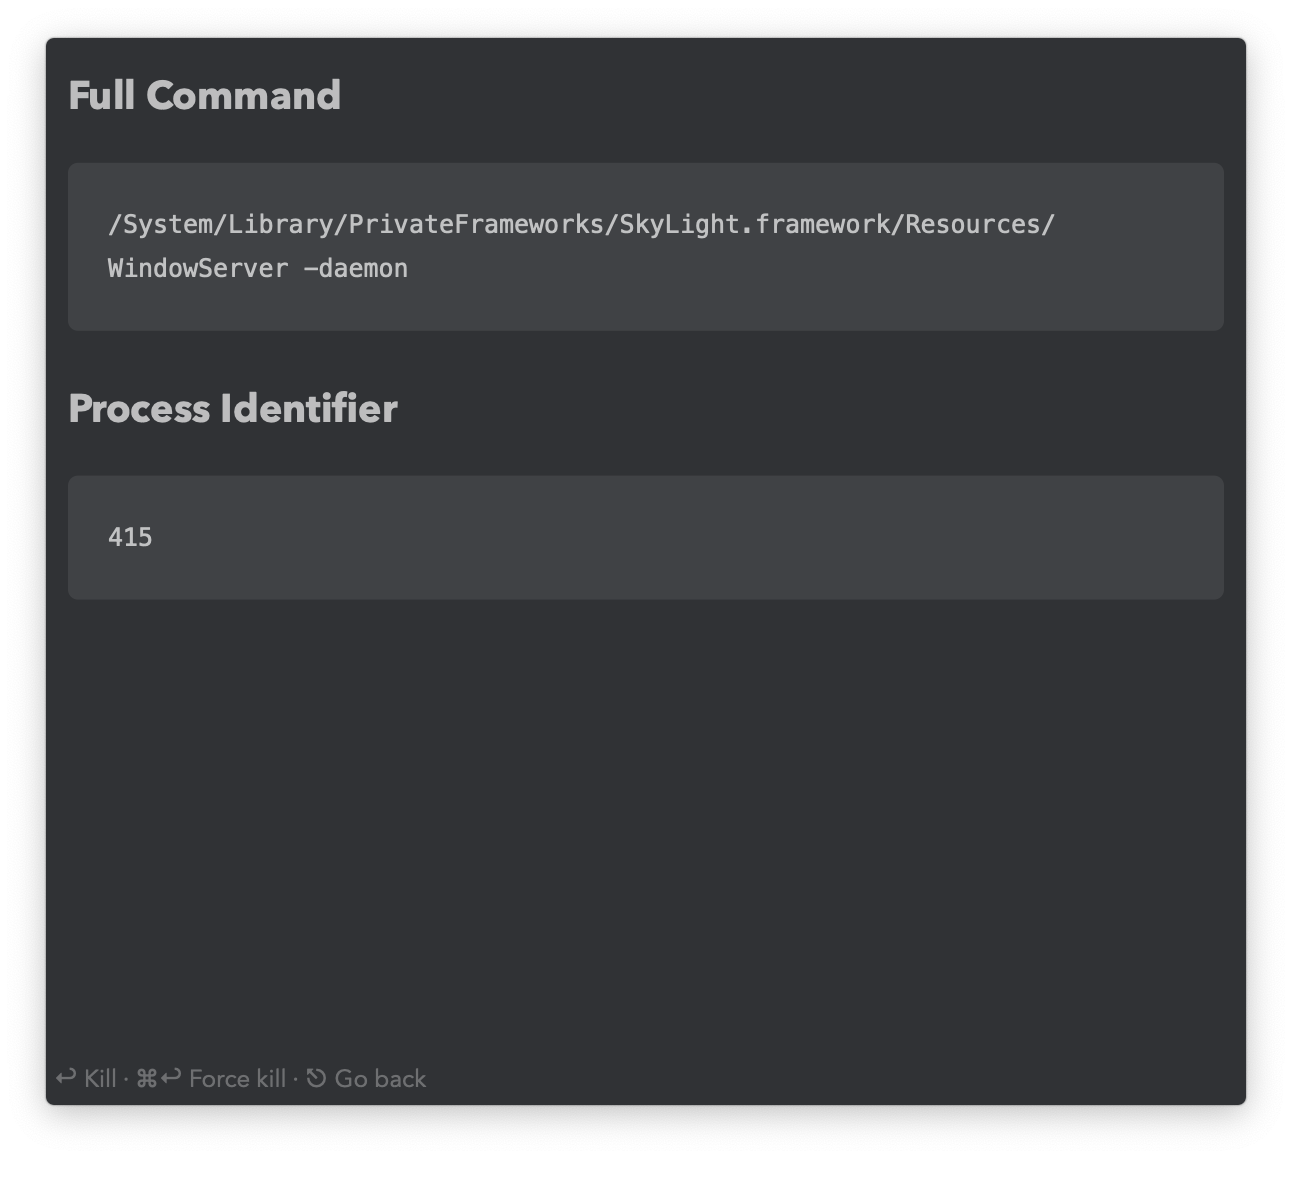Click the blank dark area below the 415 box
The height and width of the screenshot is (1181, 1292).
(646, 820)
